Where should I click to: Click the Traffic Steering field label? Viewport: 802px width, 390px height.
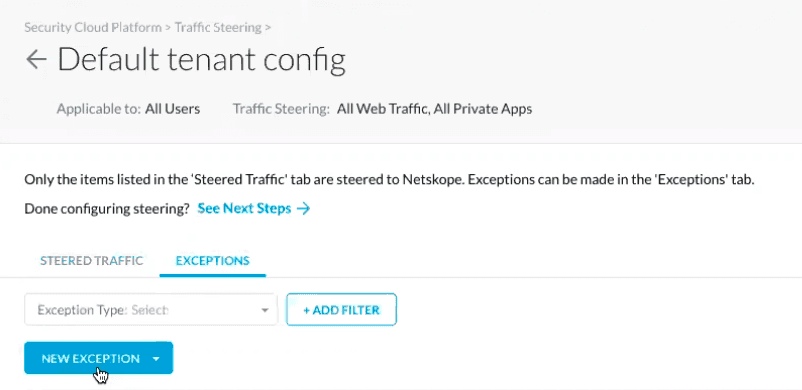pos(281,109)
